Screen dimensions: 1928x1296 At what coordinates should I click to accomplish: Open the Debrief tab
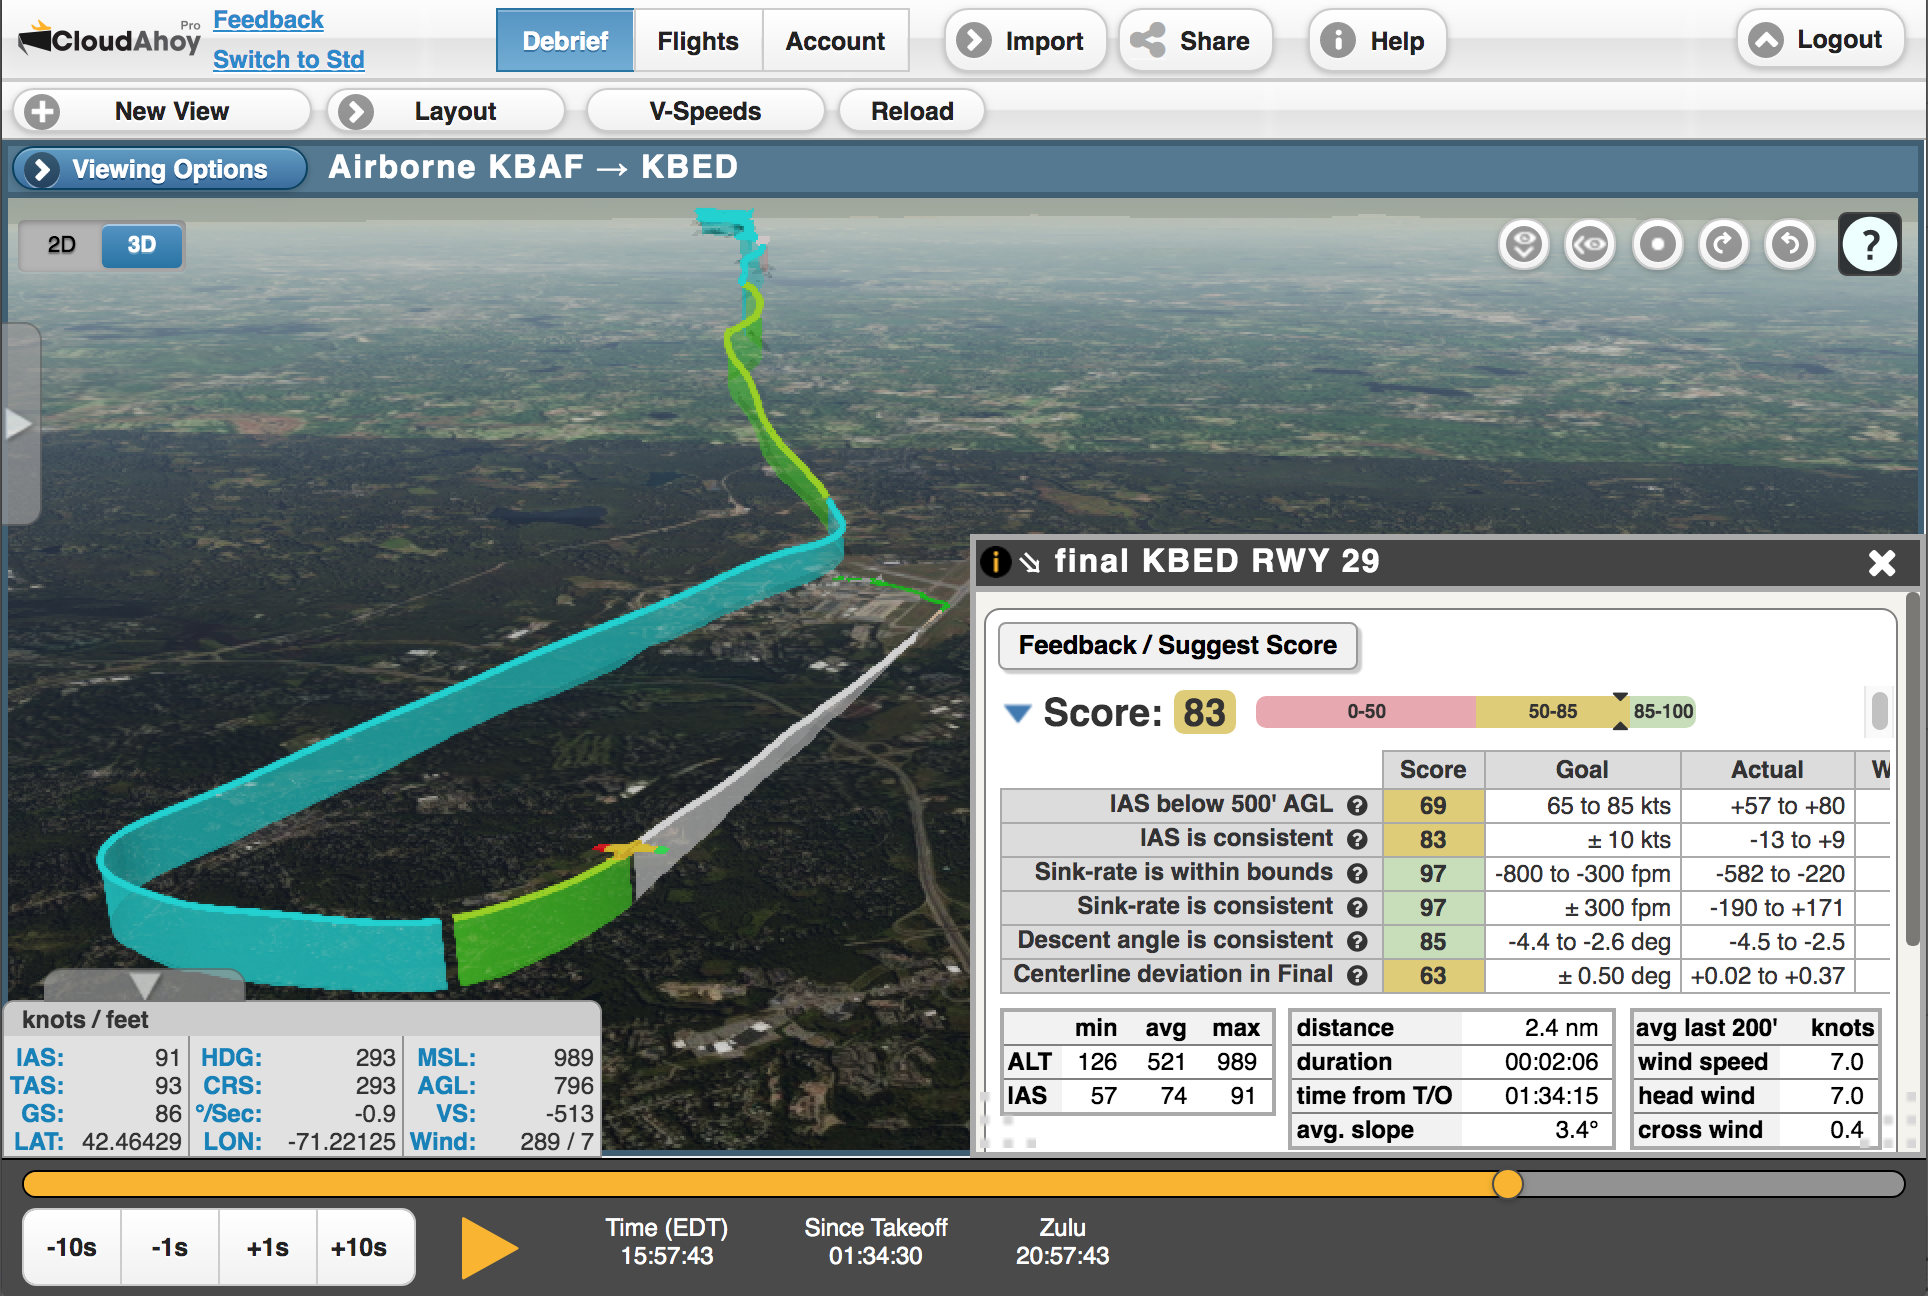coord(565,41)
